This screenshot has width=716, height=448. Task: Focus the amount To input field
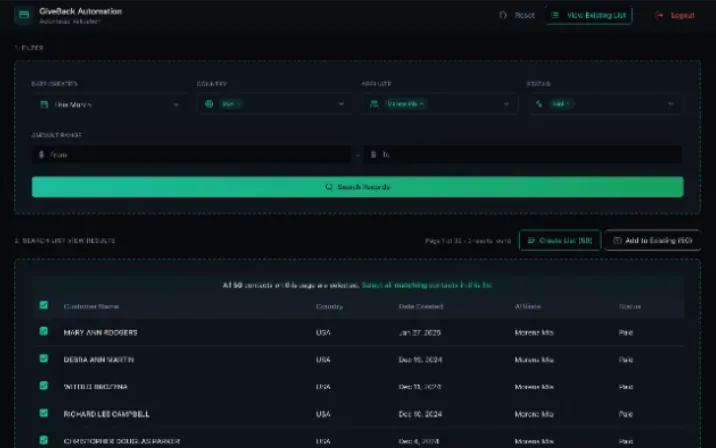[523, 155]
